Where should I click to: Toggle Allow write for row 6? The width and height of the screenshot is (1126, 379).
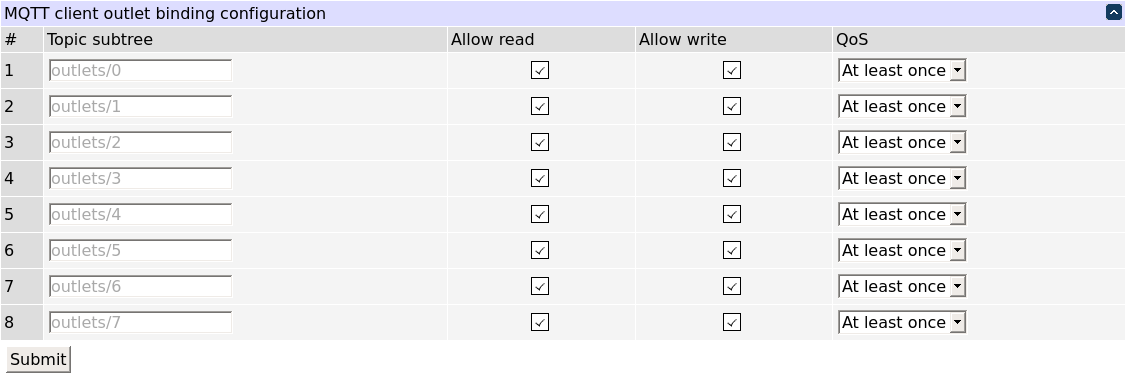pyautogui.click(x=732, y=250)
